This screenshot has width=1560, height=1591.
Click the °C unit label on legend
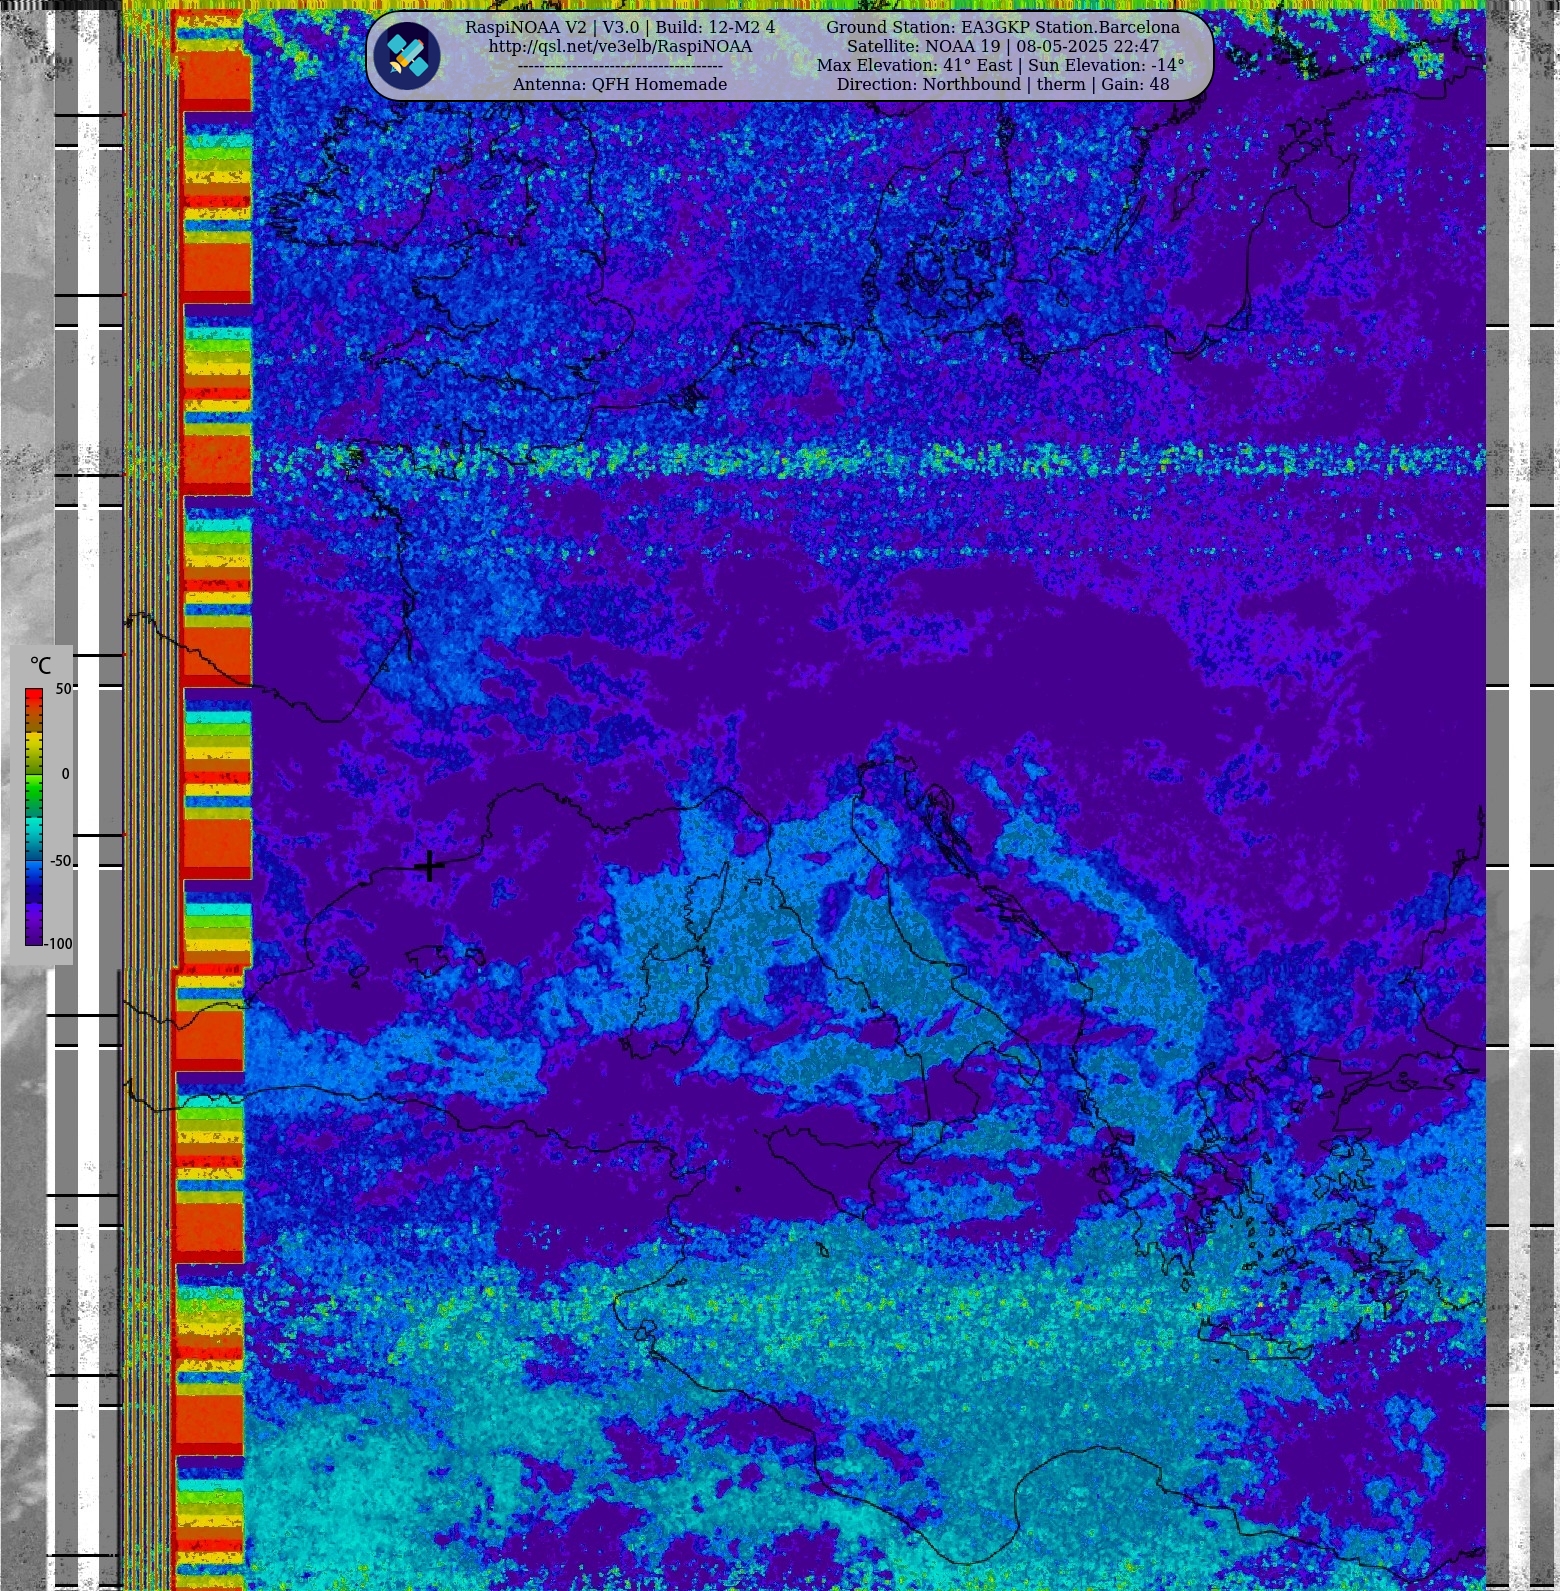click(40, 666)
